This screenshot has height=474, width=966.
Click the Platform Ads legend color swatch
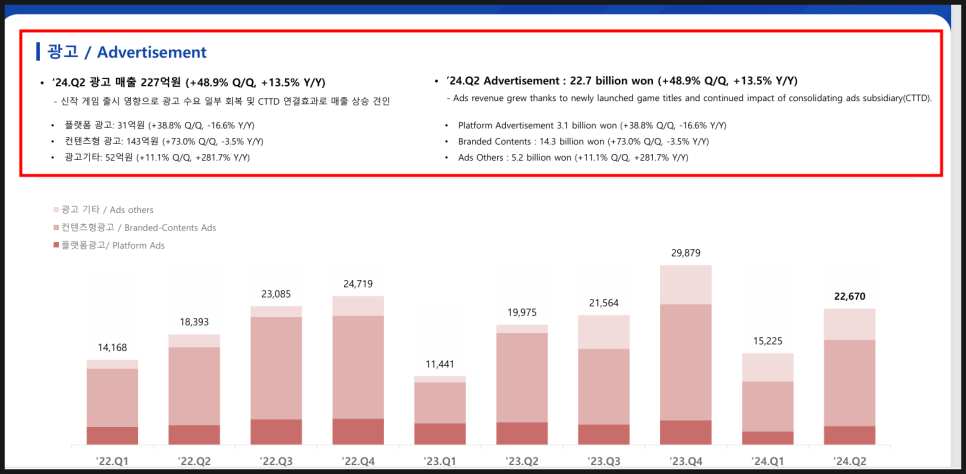[x=57, y=245]
